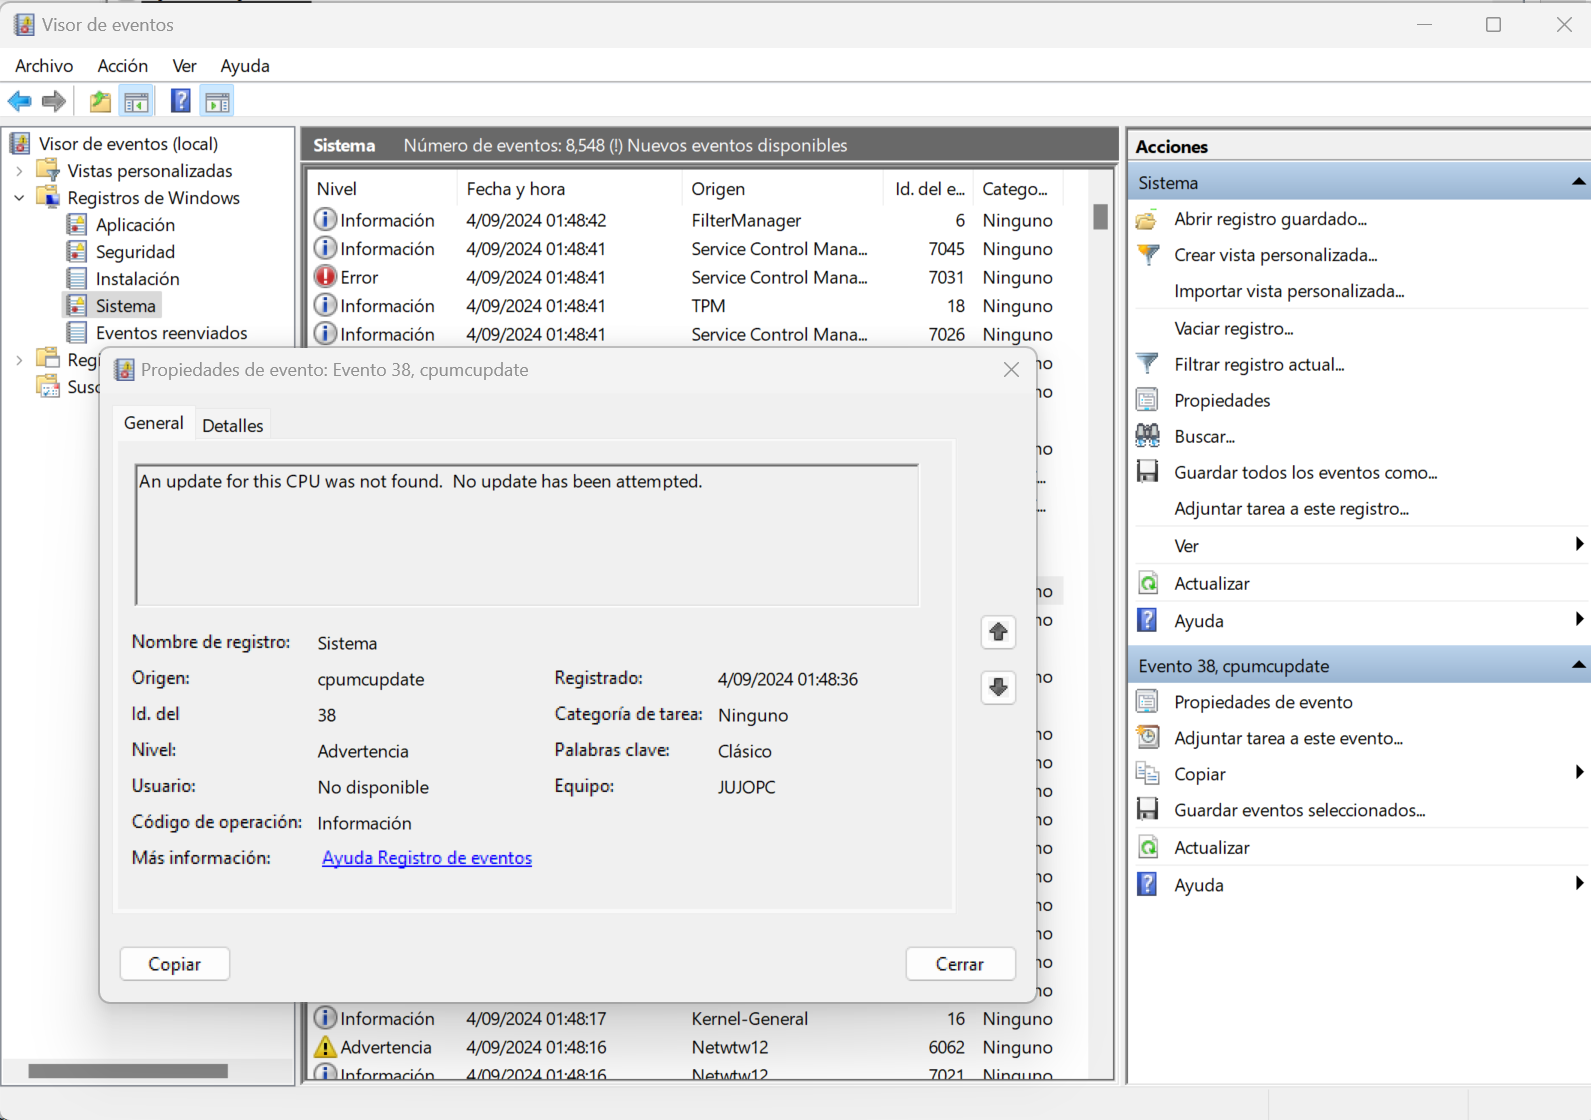Click Crear vista personalizada funnel icon
This screenshot has height=1120, width=1591.
1148,255
